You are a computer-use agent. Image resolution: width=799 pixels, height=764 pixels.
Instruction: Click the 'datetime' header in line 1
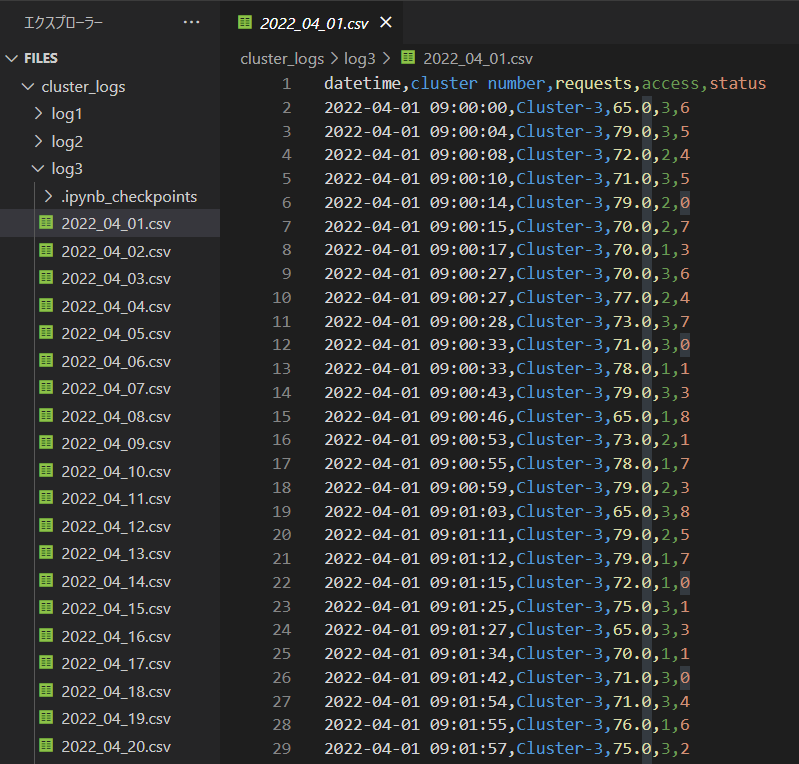362,83
